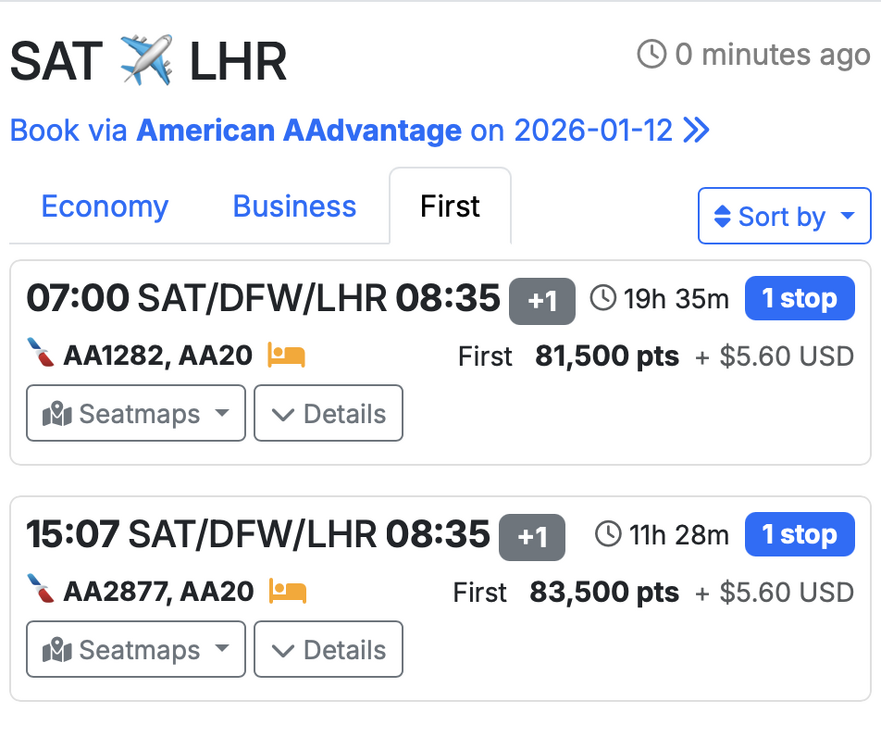Open the Sort by dropdown
881x750 pixels.
click(784, 216)
